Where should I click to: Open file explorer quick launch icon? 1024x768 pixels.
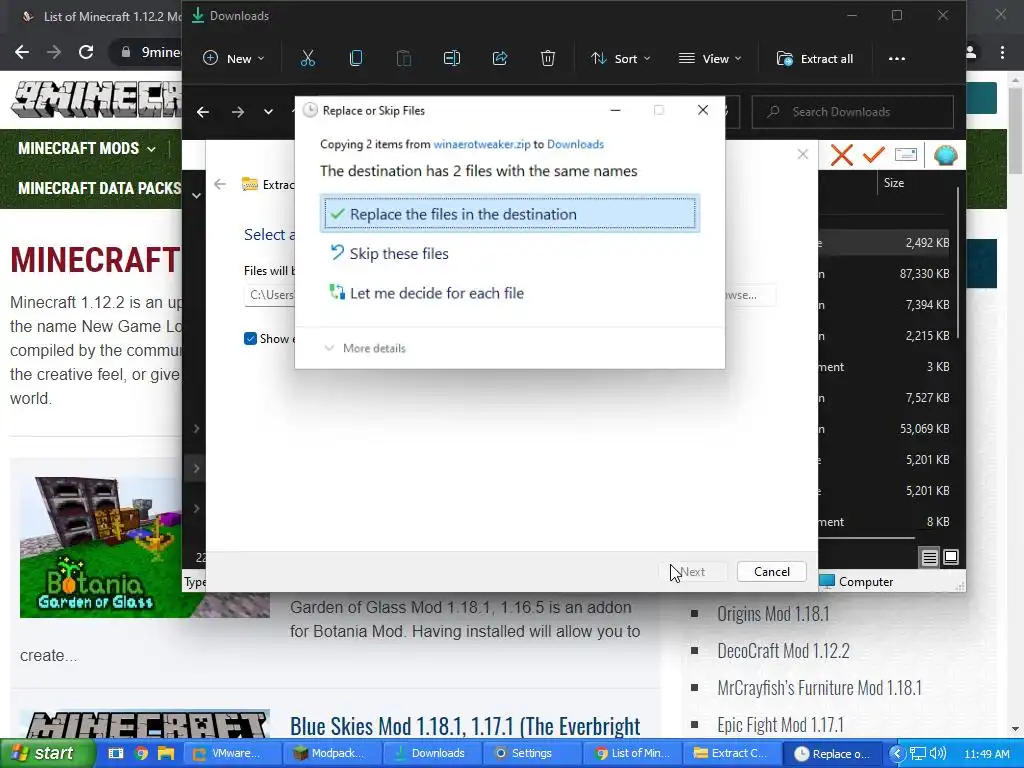166,753
